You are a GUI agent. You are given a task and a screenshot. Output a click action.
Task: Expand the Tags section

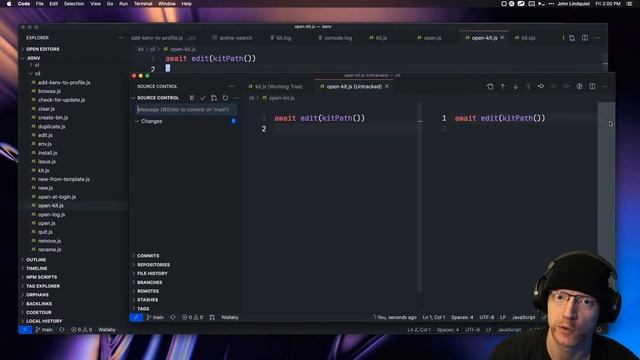click(143, 308)
